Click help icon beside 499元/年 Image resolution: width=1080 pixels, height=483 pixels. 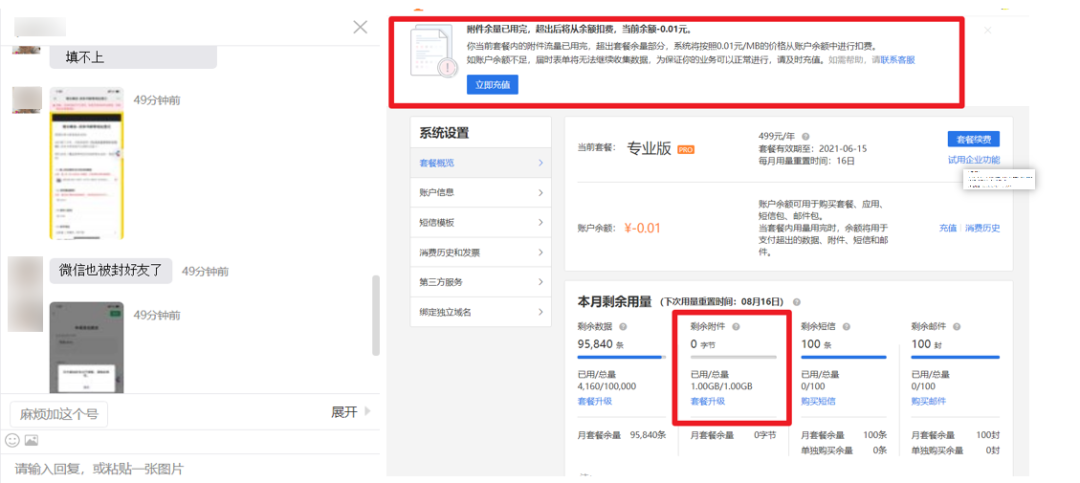click(805, 136)
